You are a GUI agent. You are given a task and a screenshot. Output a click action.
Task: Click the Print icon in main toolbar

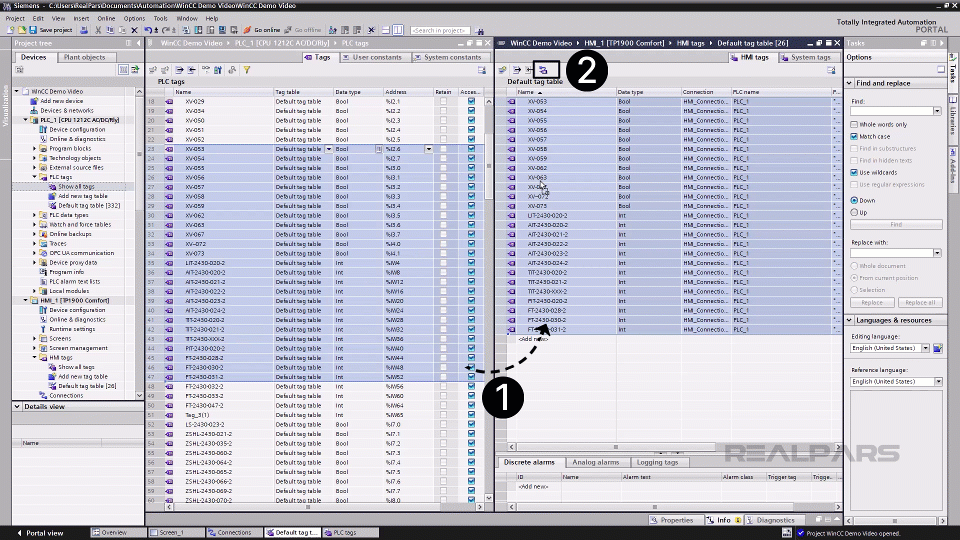pyautogui.click(x=84, y=30)
